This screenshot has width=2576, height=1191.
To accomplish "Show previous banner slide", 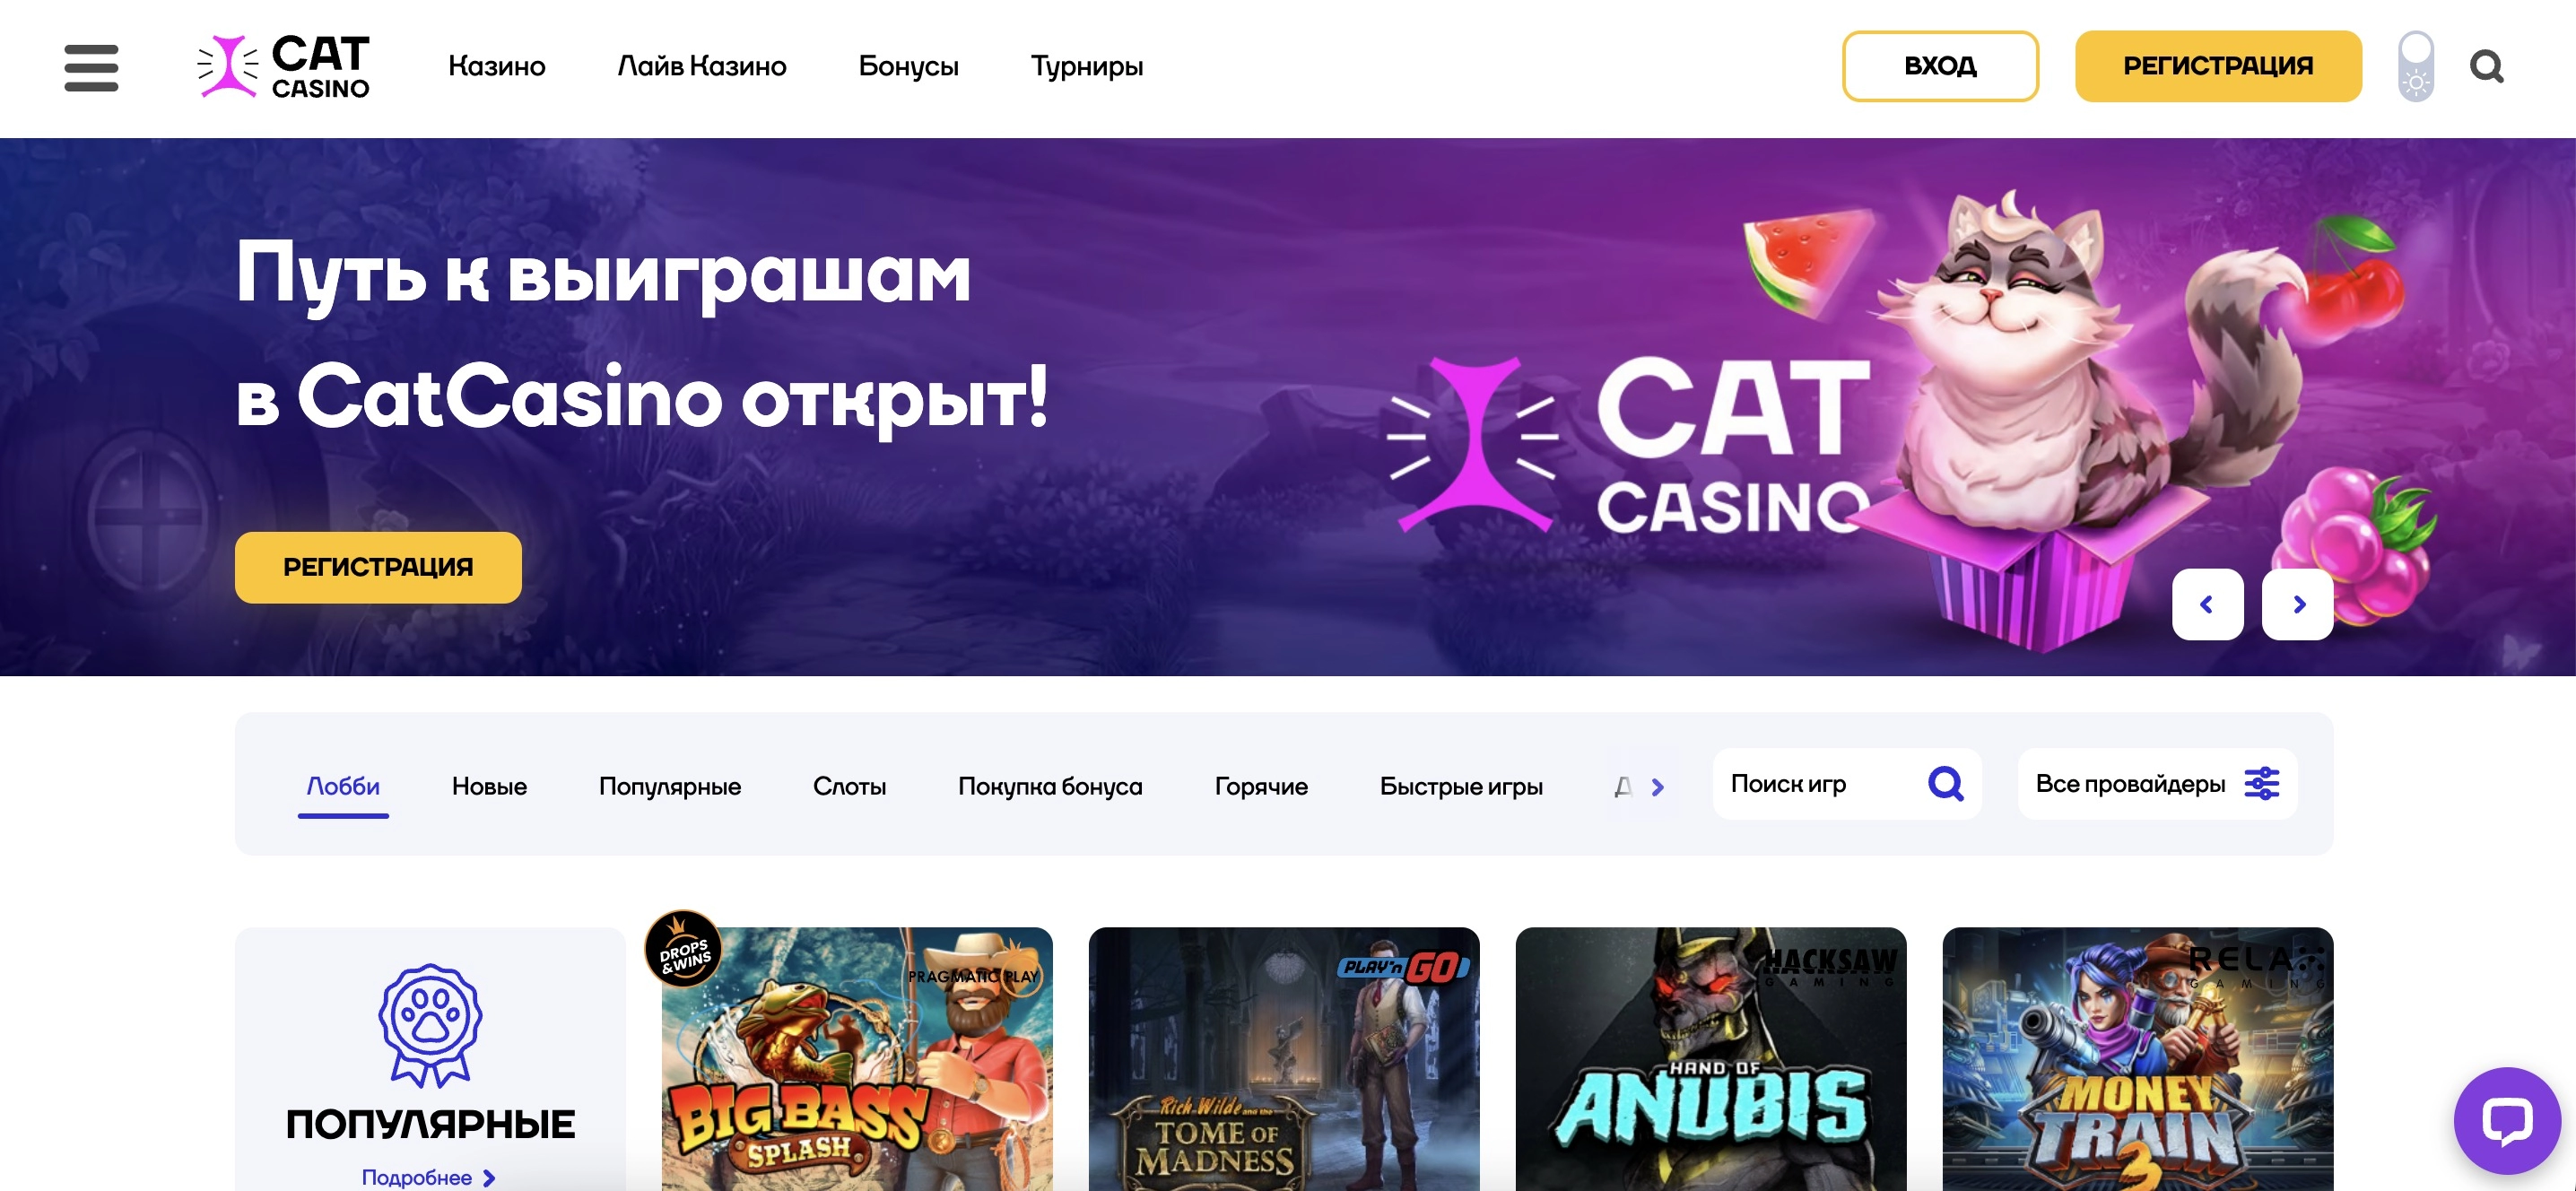I will 2207,604.
